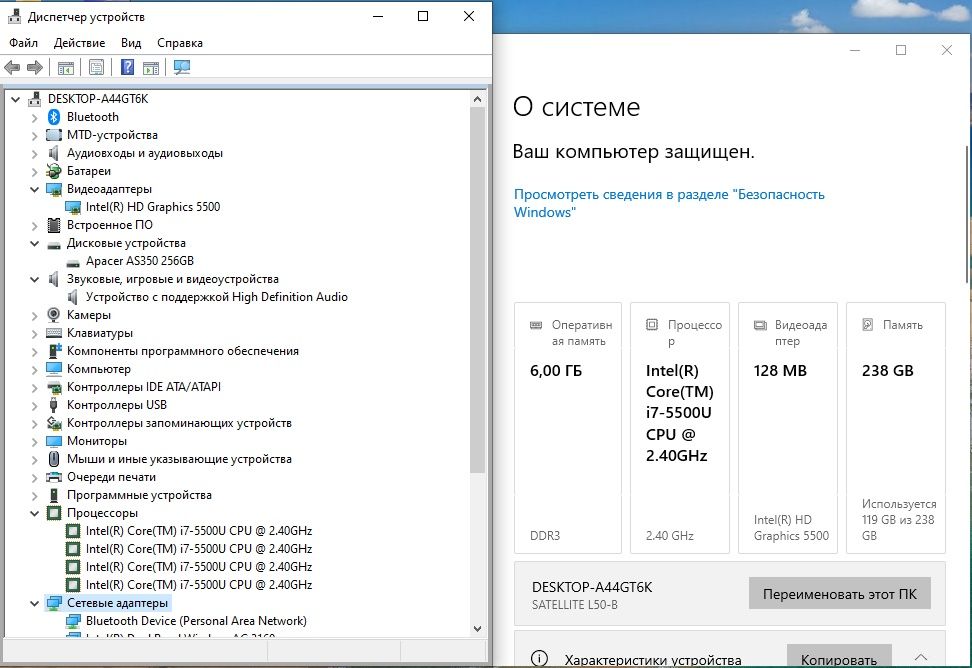Click the Мыши и иные указывающие устройства icon
Image resolution: width=972 pixels, height=668 pixels.
pyautogui.click(x=54, y=459)
